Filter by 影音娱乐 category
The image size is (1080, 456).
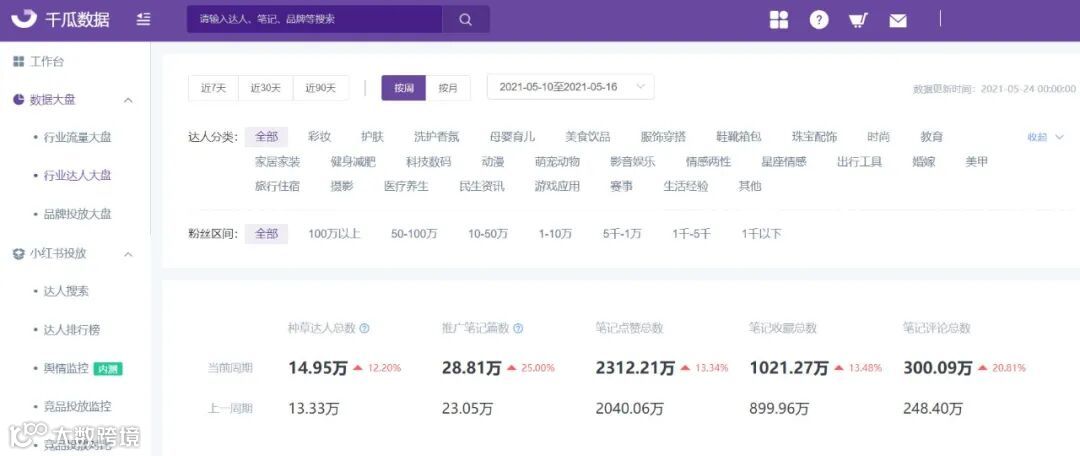(x=633, y=163)
